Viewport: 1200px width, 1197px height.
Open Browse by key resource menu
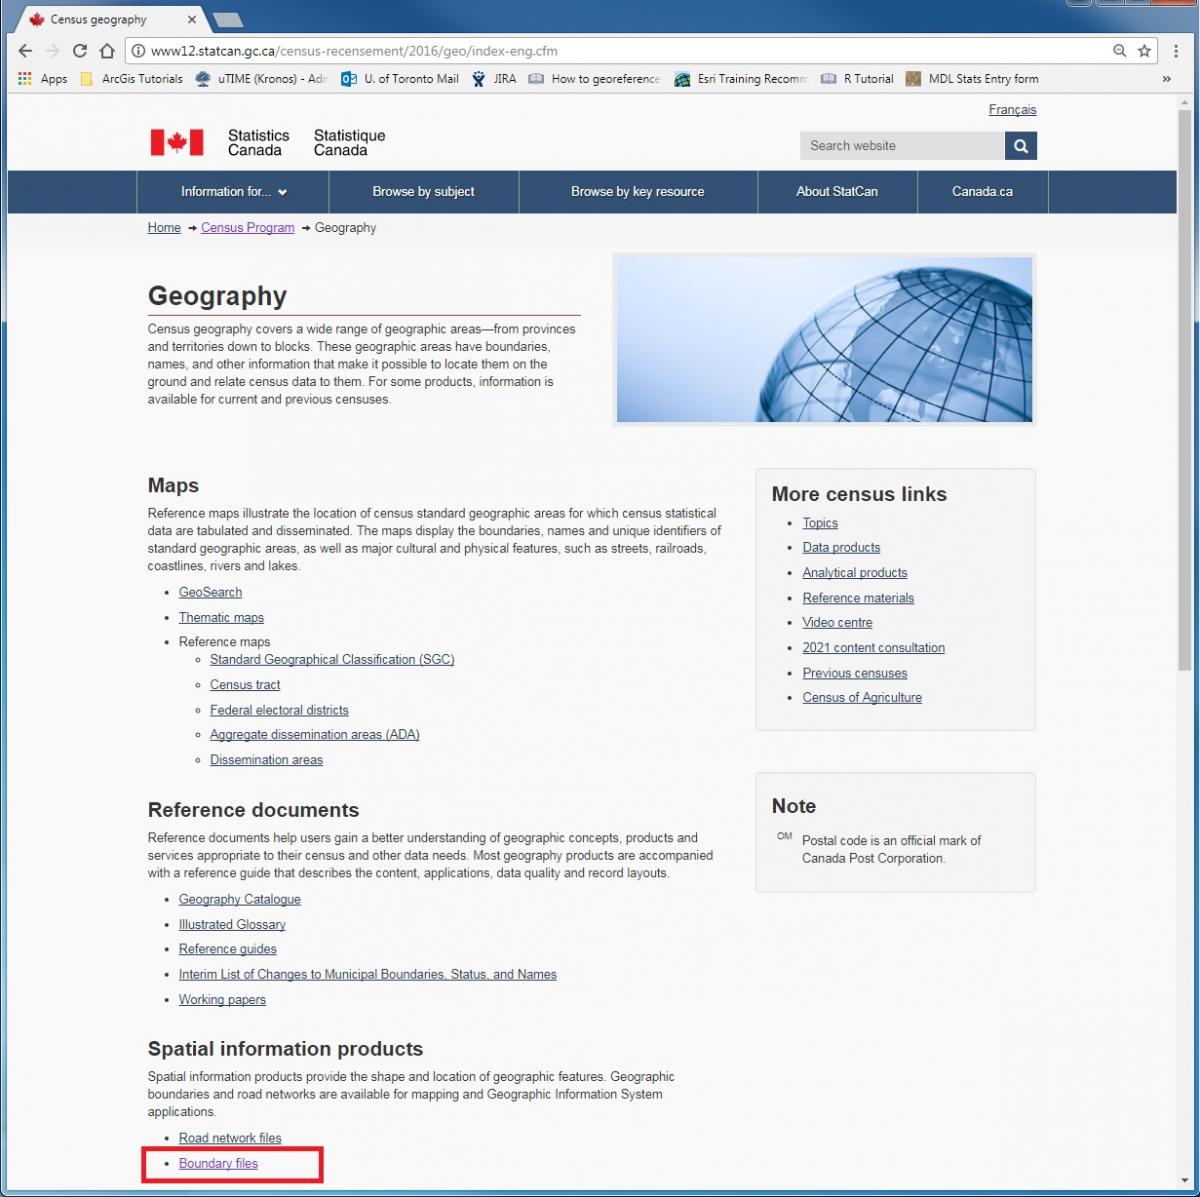pyautogui.click(x=638, y=192)
